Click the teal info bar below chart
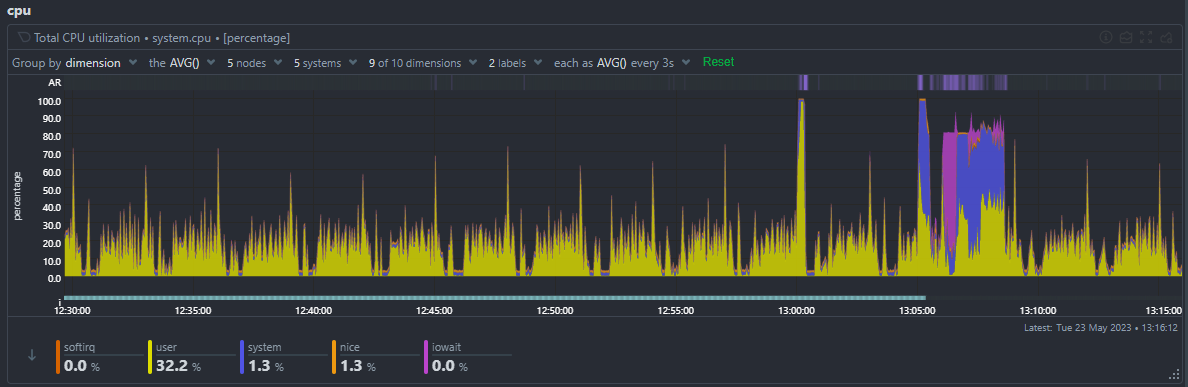Screen dimensions: 1188x387 (x=495, y=298)
